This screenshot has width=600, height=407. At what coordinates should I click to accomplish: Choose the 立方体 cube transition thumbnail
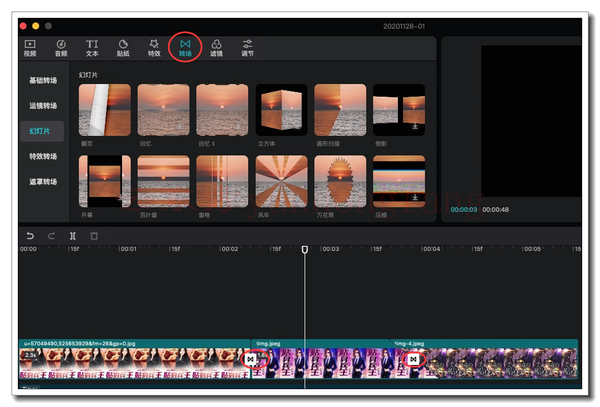281,109
